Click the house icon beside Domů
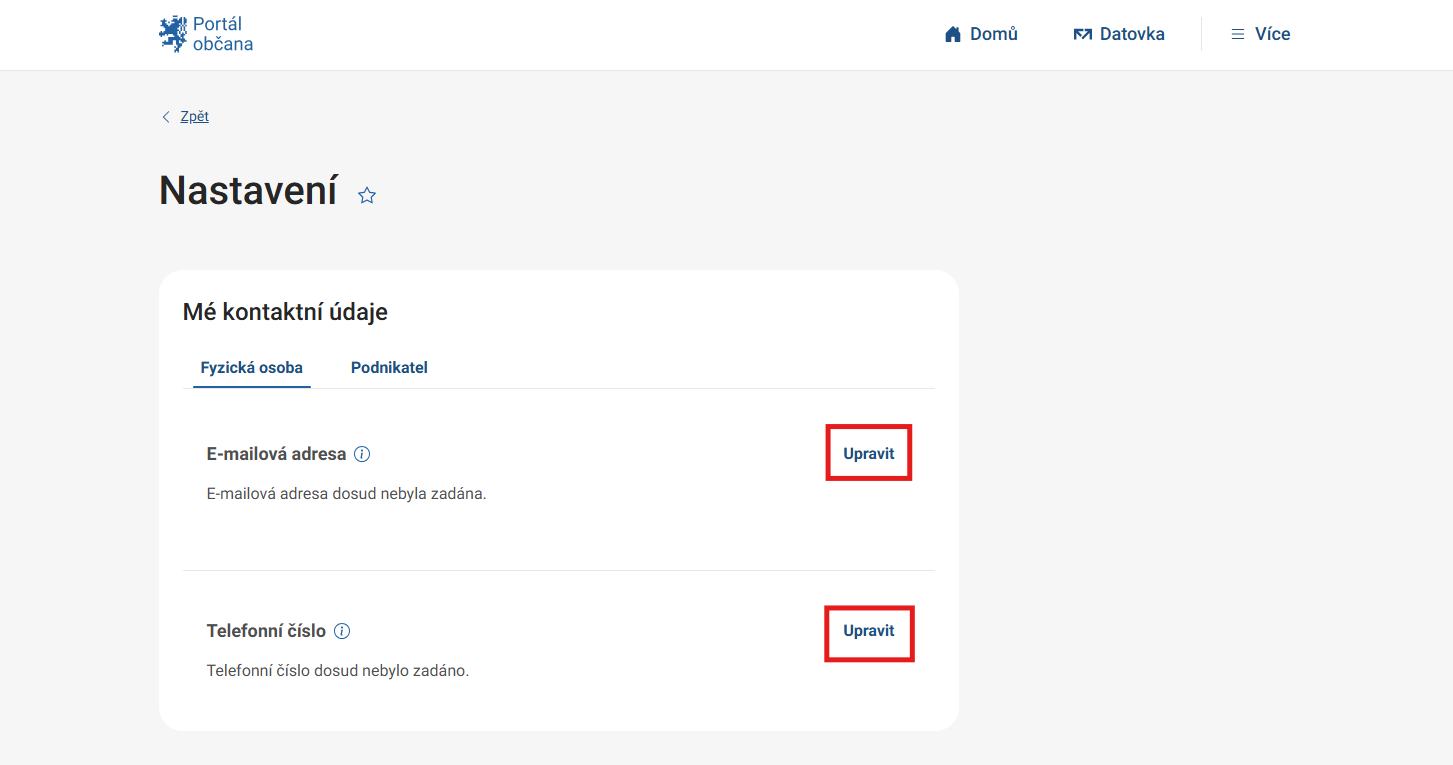This screenshot has height=765, width=1453. [953, 35]
